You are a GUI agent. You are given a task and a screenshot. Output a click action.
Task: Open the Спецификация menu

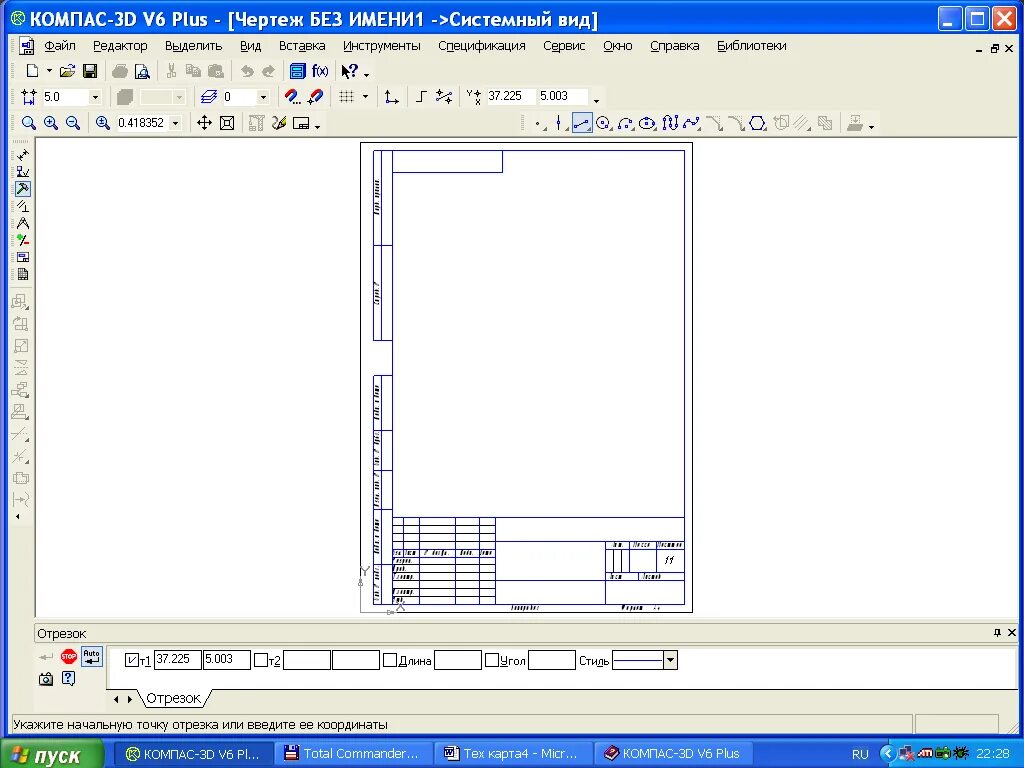coord(482,46)
